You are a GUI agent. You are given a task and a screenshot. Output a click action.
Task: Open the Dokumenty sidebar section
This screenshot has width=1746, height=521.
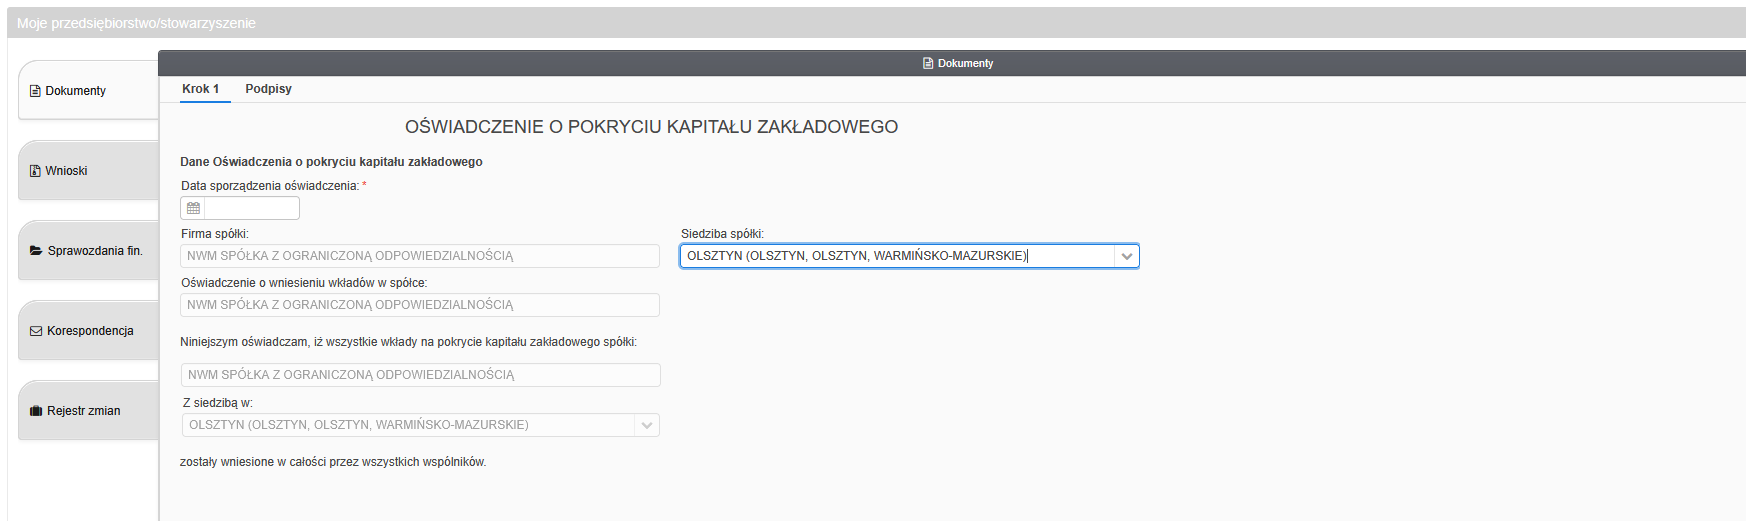point(89,90)
